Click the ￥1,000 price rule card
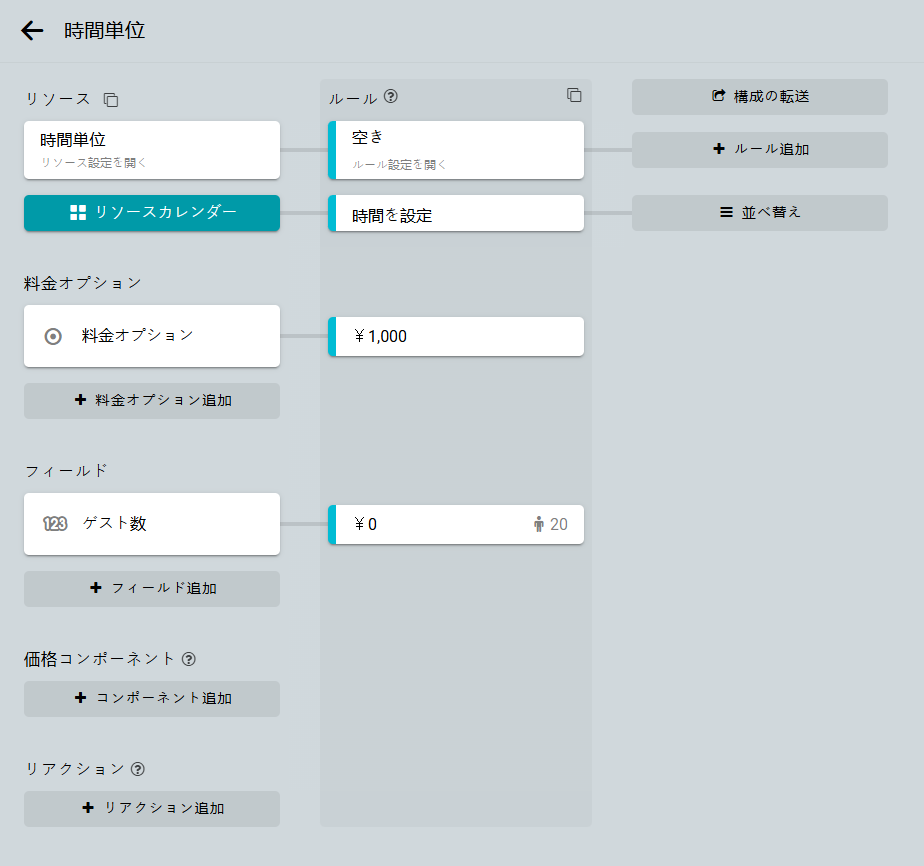Screen dimensions: 924x866 point(458,337)
